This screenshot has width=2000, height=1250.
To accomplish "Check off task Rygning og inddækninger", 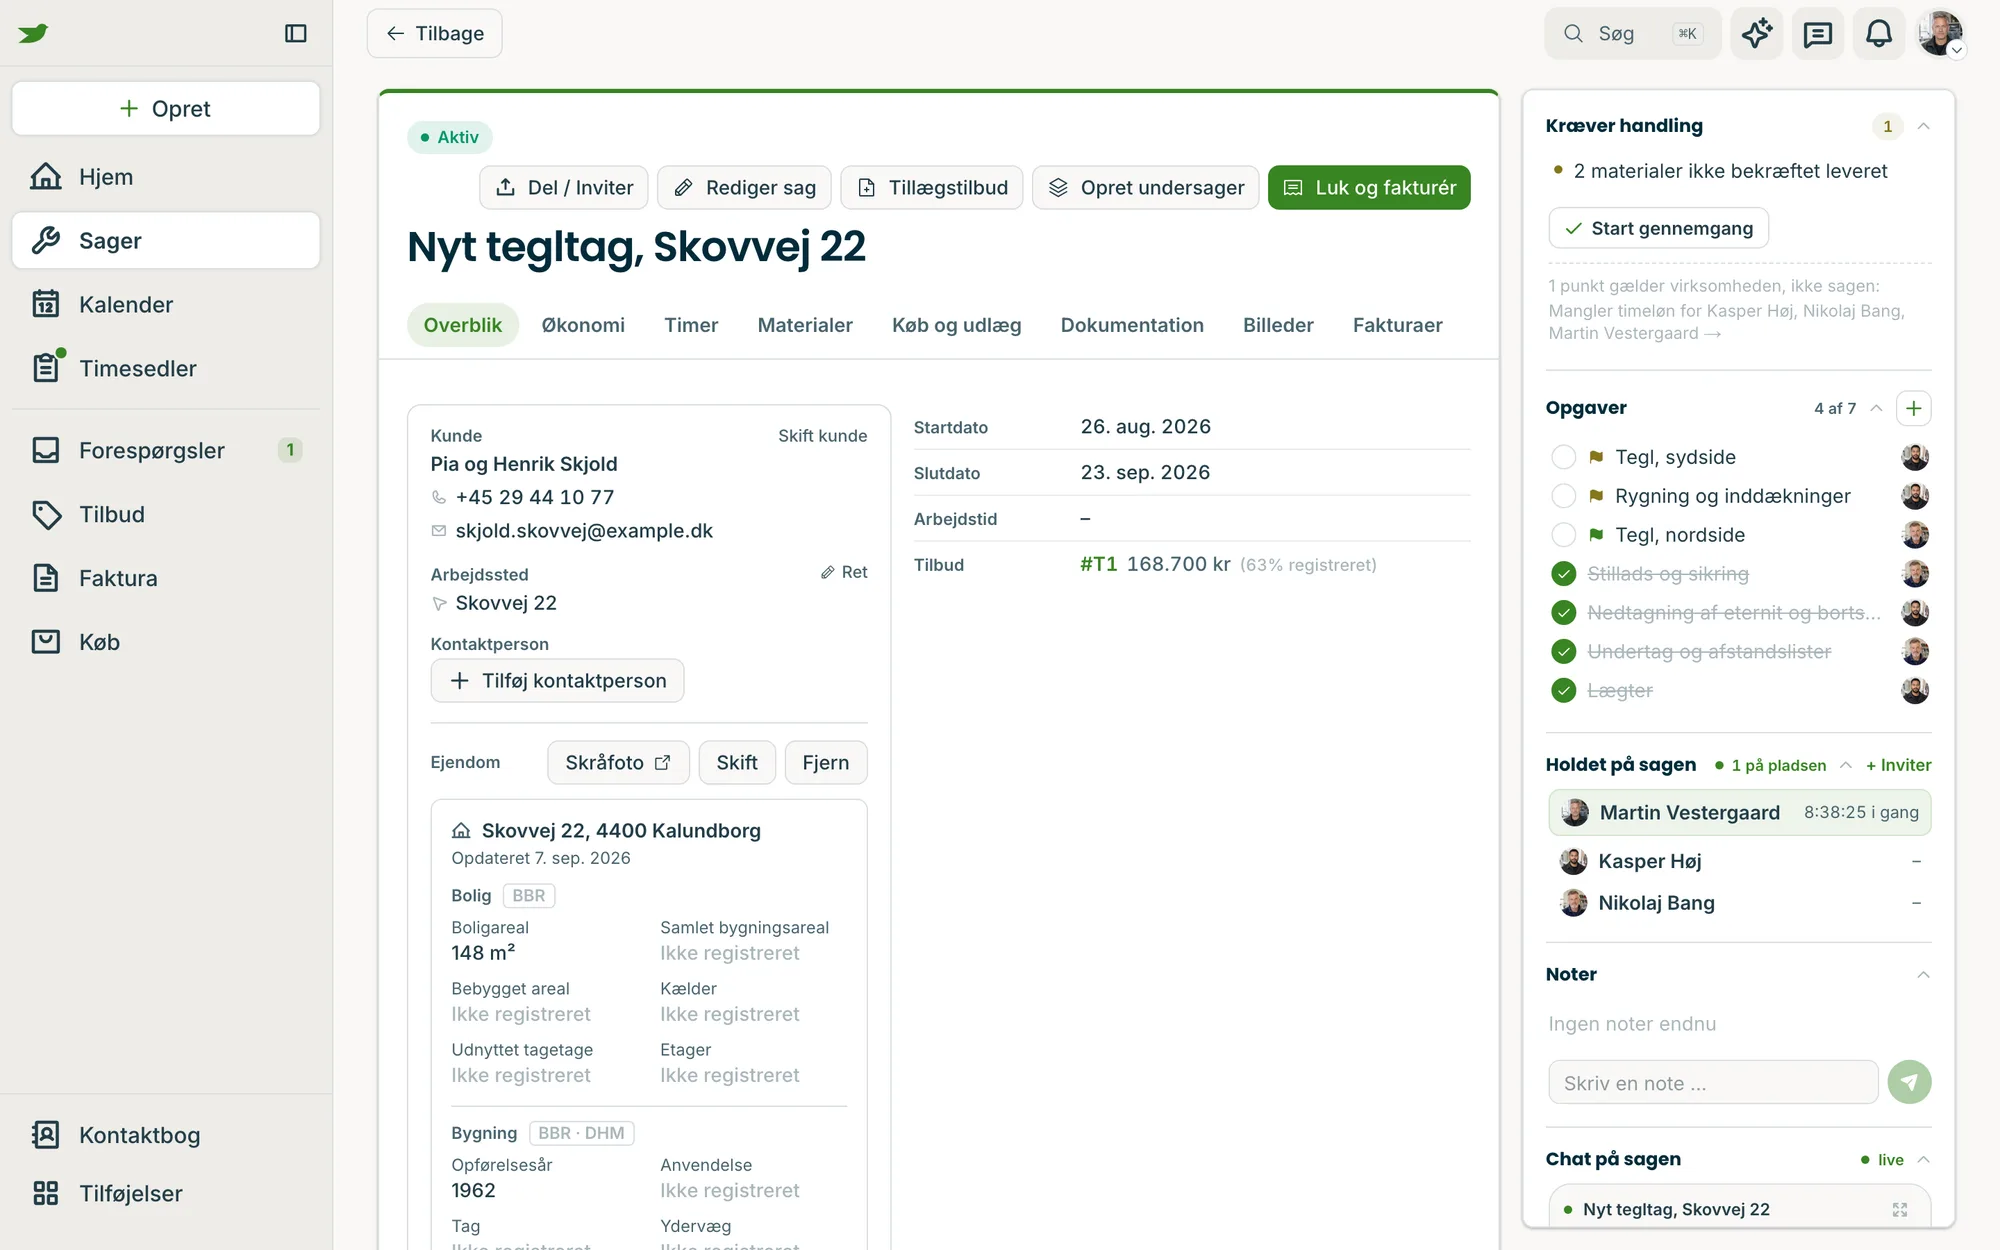I will (1564, 496).
